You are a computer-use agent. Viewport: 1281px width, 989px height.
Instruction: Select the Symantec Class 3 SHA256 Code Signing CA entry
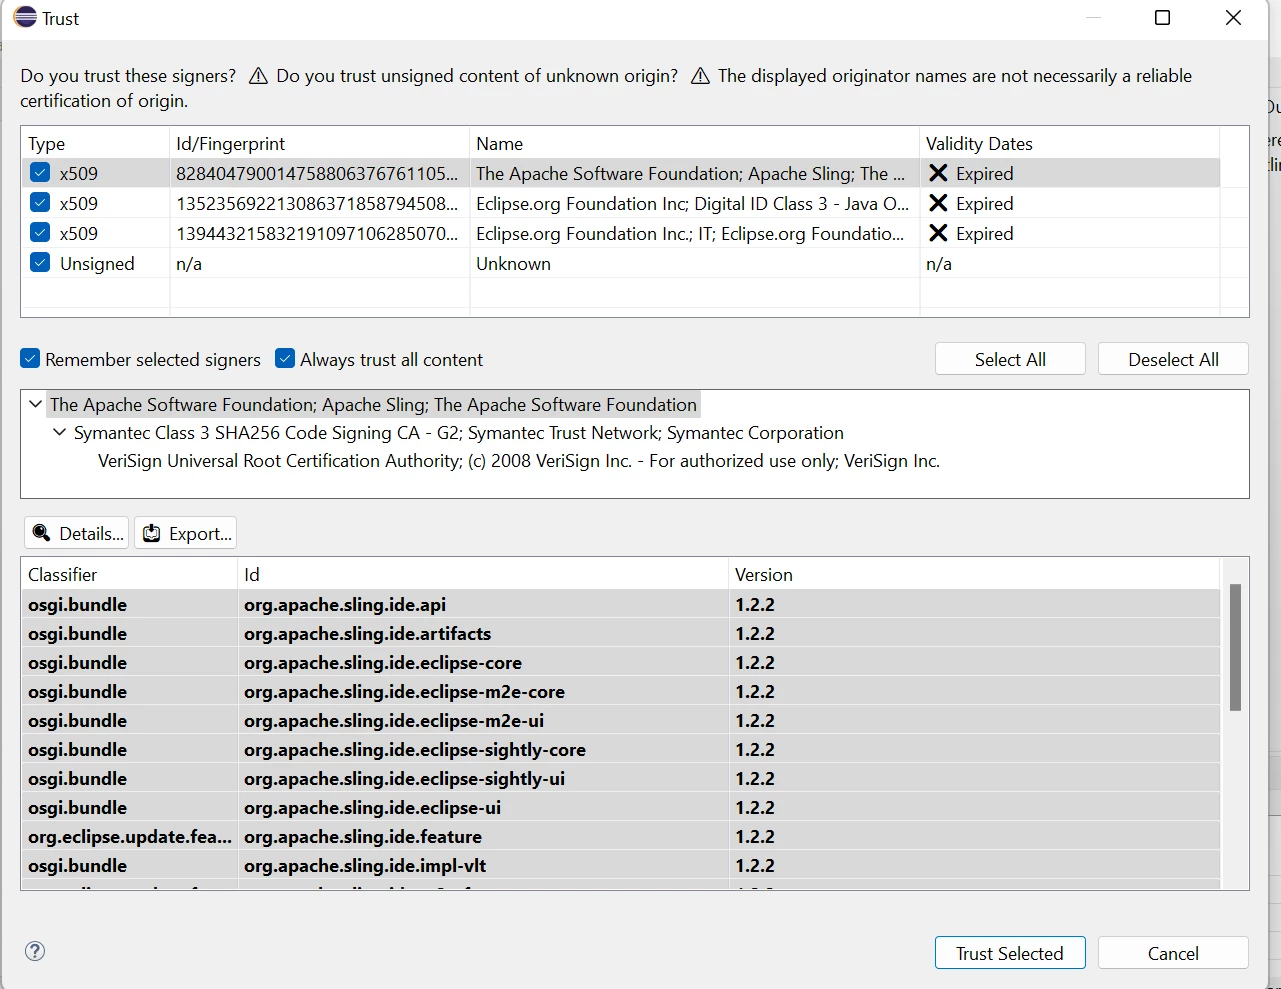459,433
